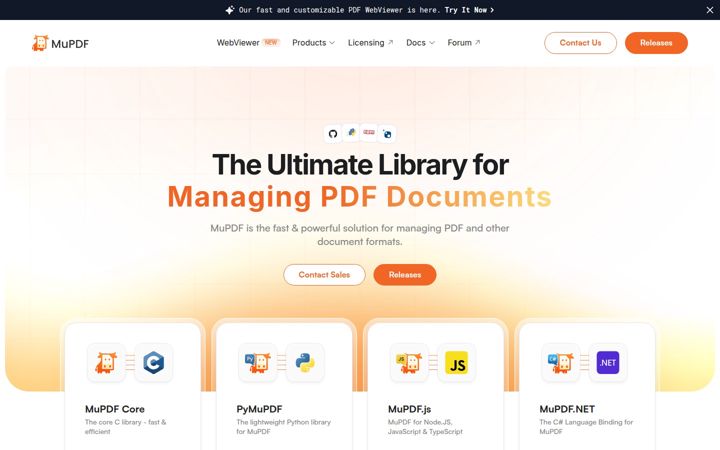
Task: Open the blue NuGet icon above the headline
Action: click(387, 134)
